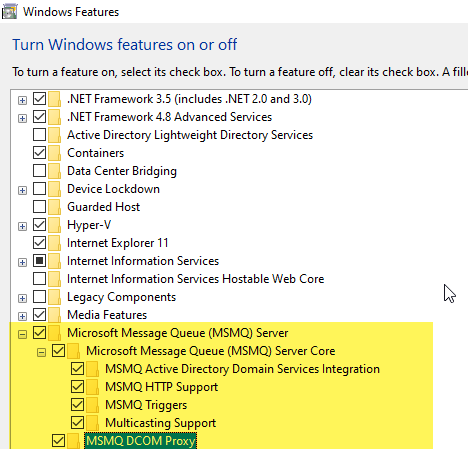Uncheck the Containers feature checkbox
This screenshot has width=468, height=449.
click(39, 153)
